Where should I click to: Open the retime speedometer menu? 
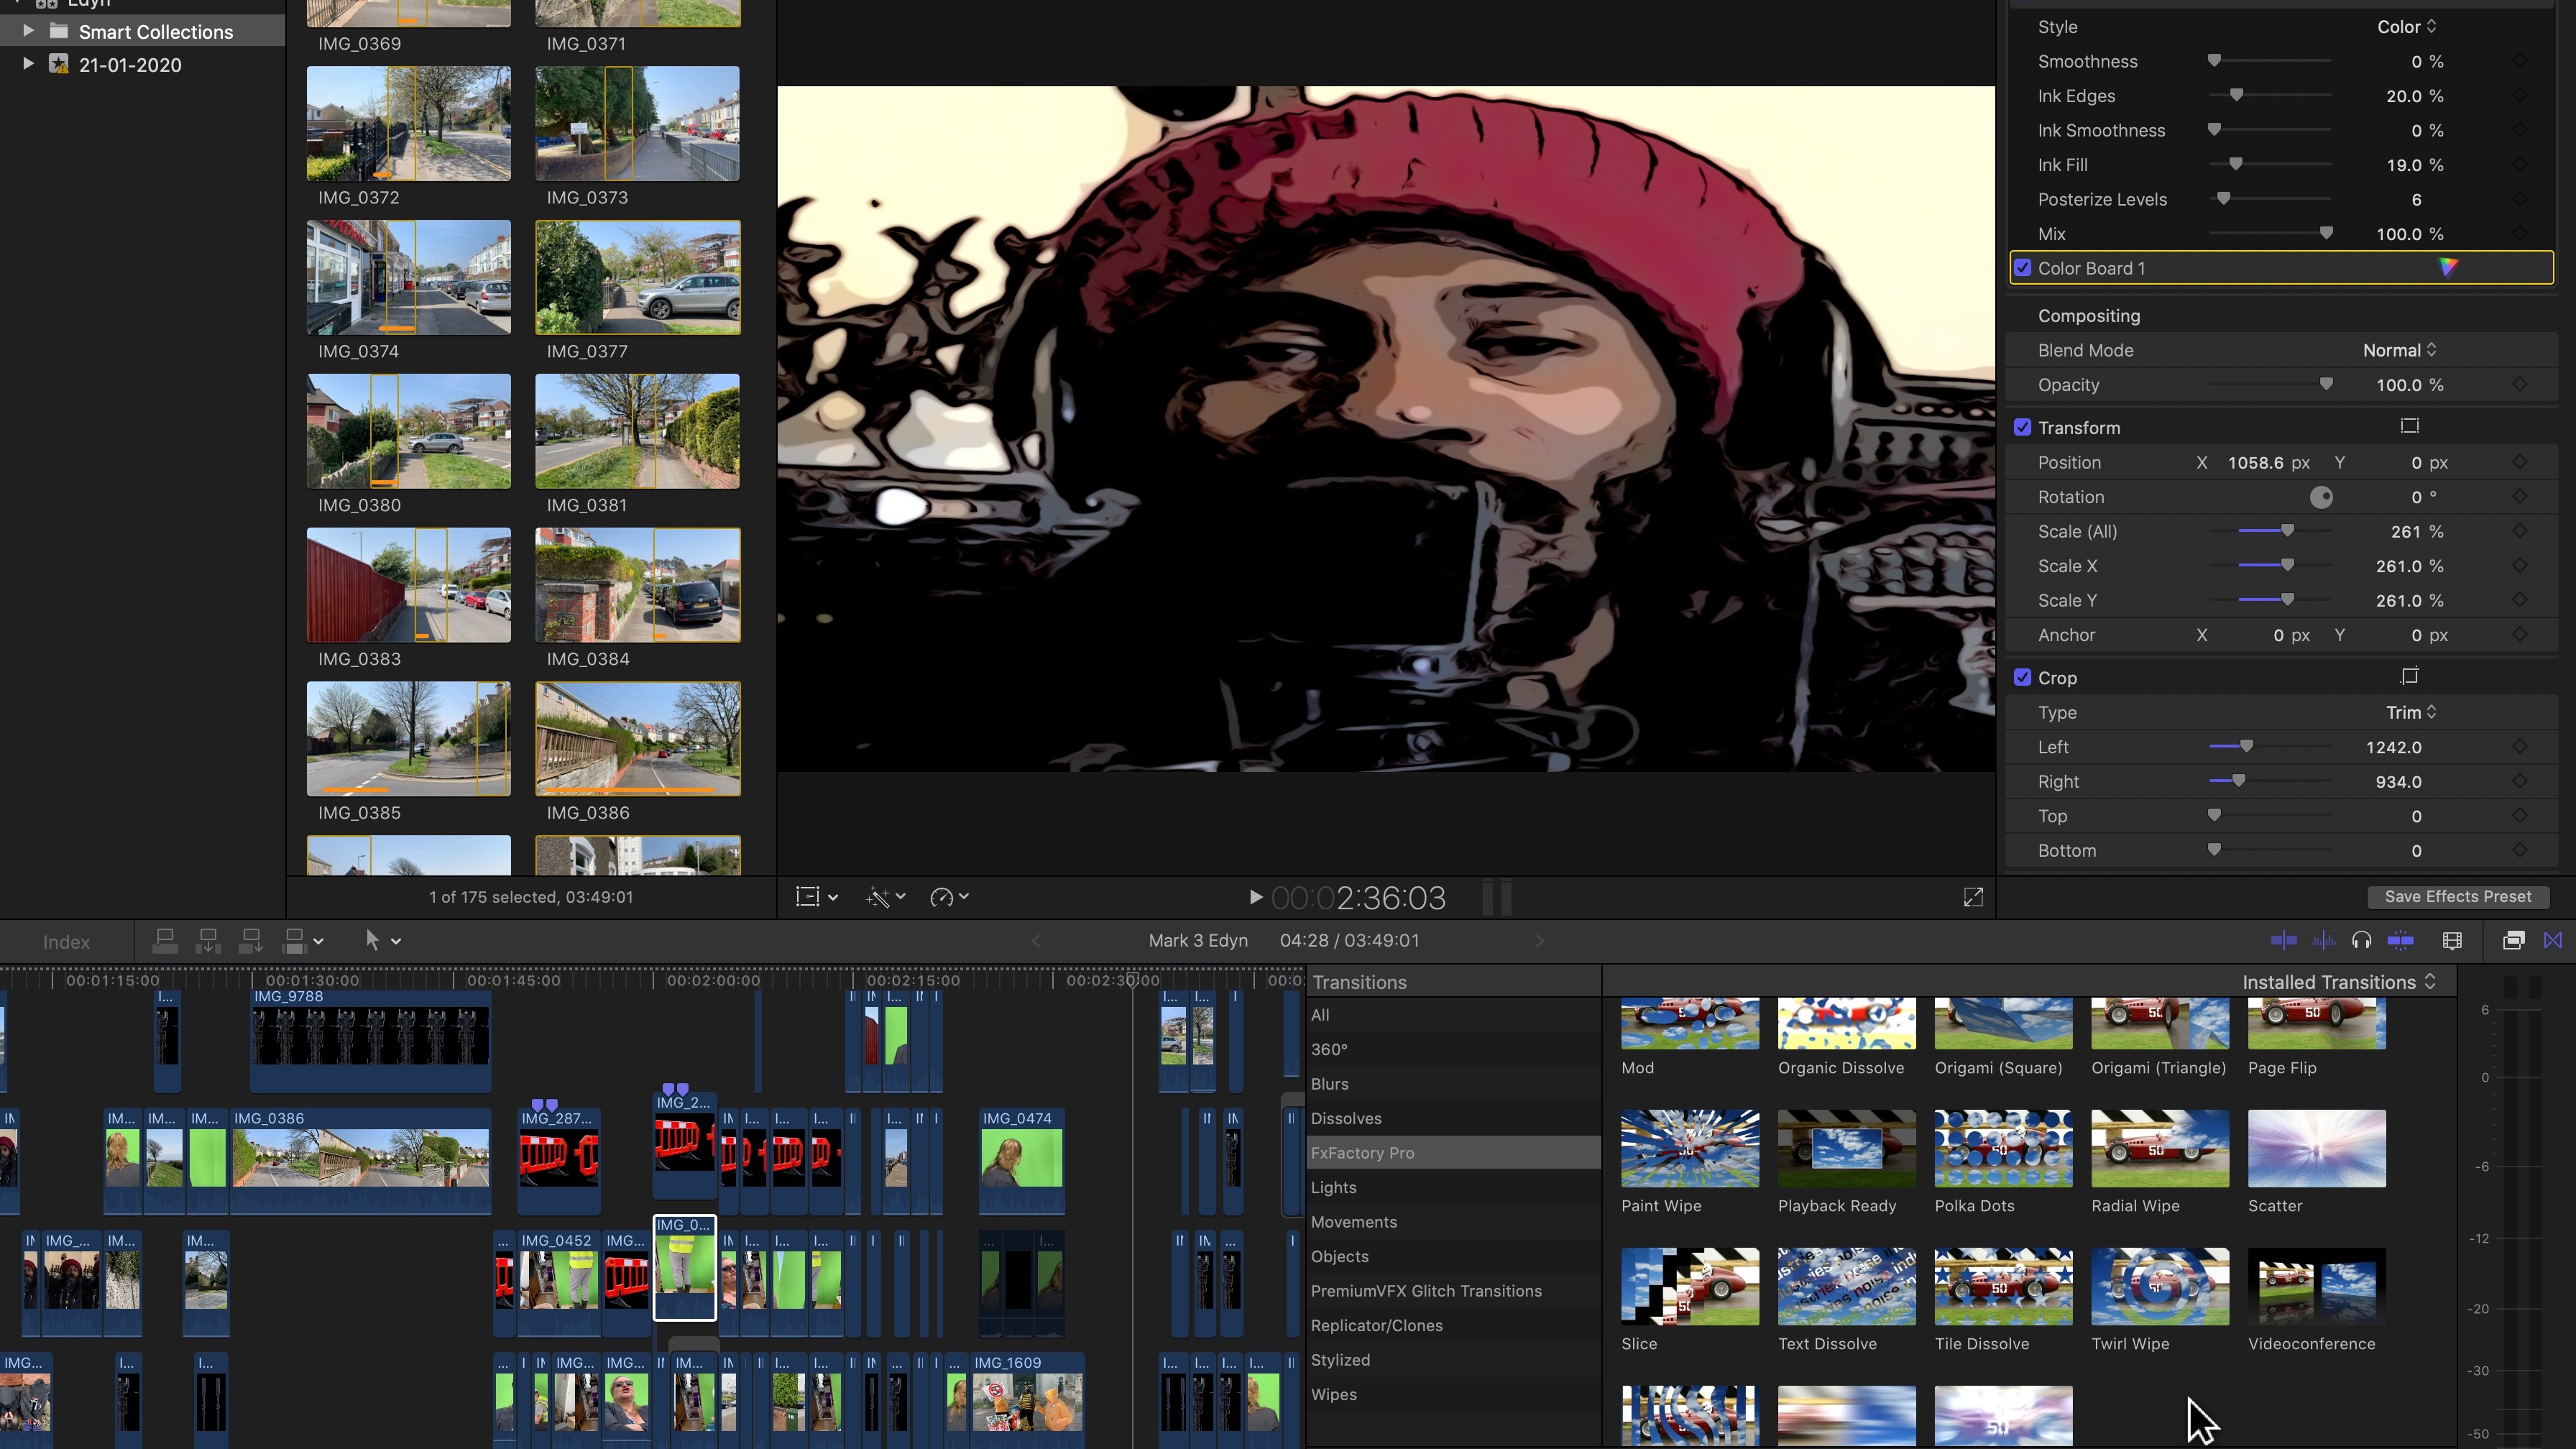(x=949, y=897)
